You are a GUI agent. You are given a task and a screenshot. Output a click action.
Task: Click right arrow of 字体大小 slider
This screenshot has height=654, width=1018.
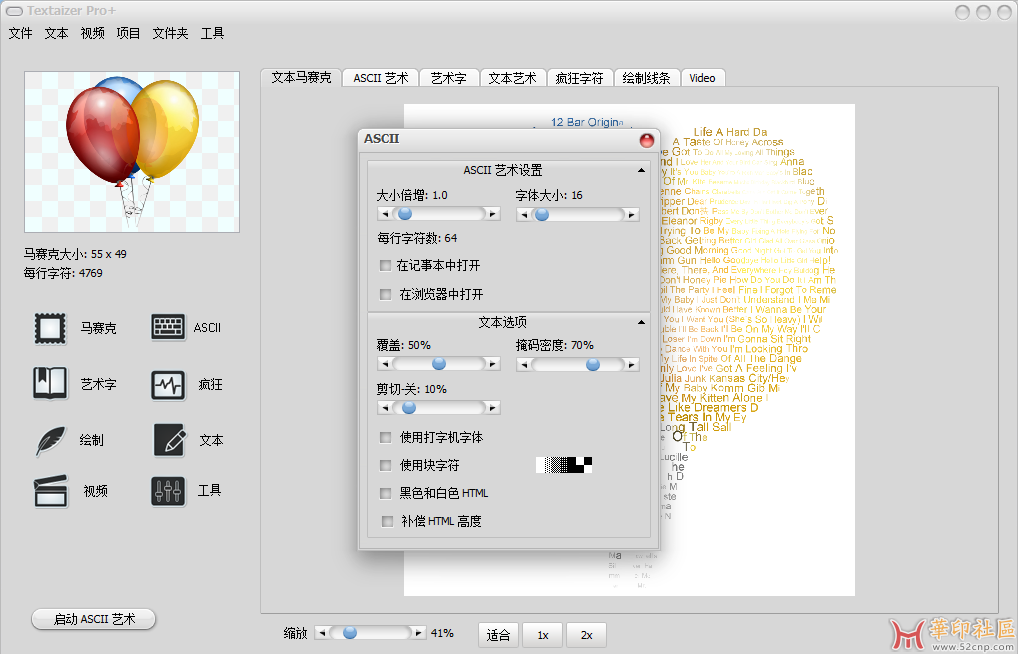point(631,214)
